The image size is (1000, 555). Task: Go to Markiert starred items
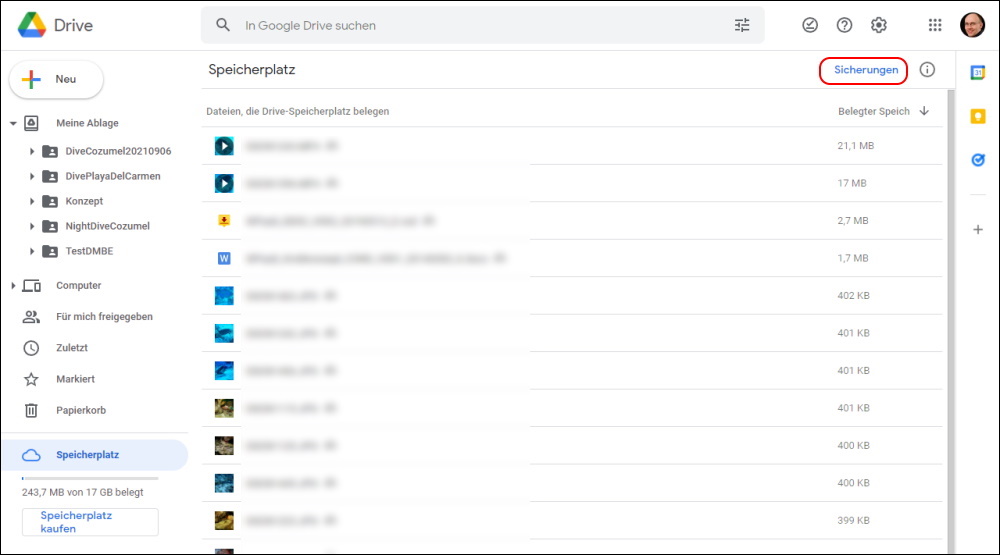tap(75, 379)
